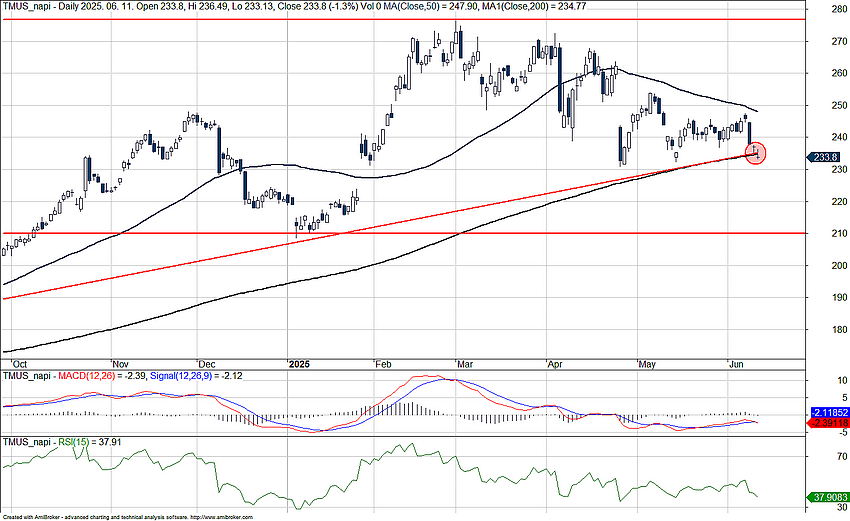Click the 70 label on RSI axis
Viewport: 850px width, 521px height.
coord(842,457)
